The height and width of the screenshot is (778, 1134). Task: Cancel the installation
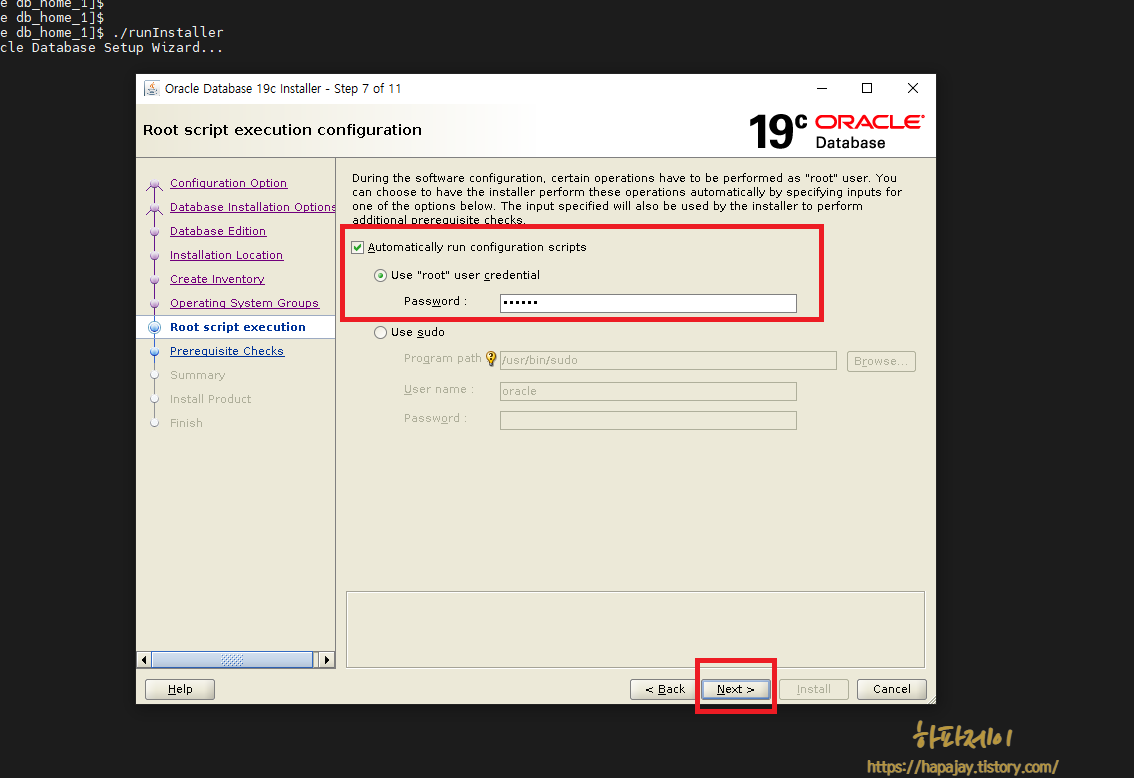point(892,689)
